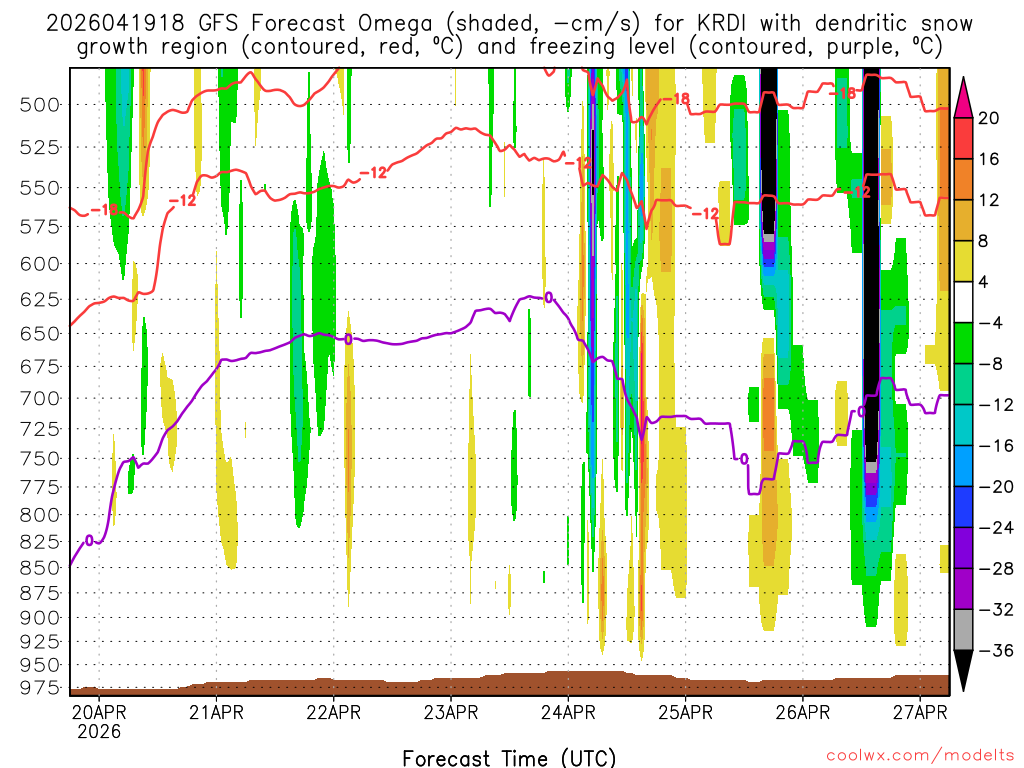Click the red -12 contour label near 25APR

tap(705, 214)
